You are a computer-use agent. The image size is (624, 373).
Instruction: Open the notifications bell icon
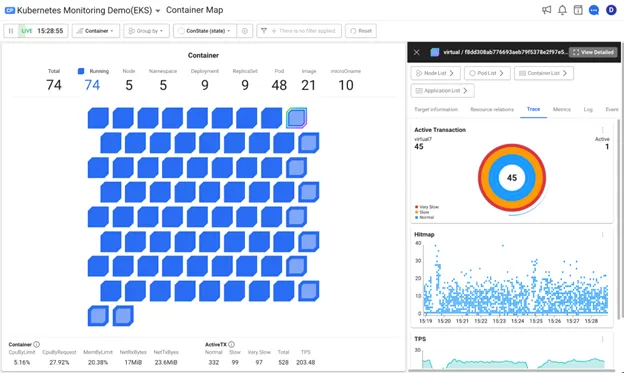[x=562, y=10]
